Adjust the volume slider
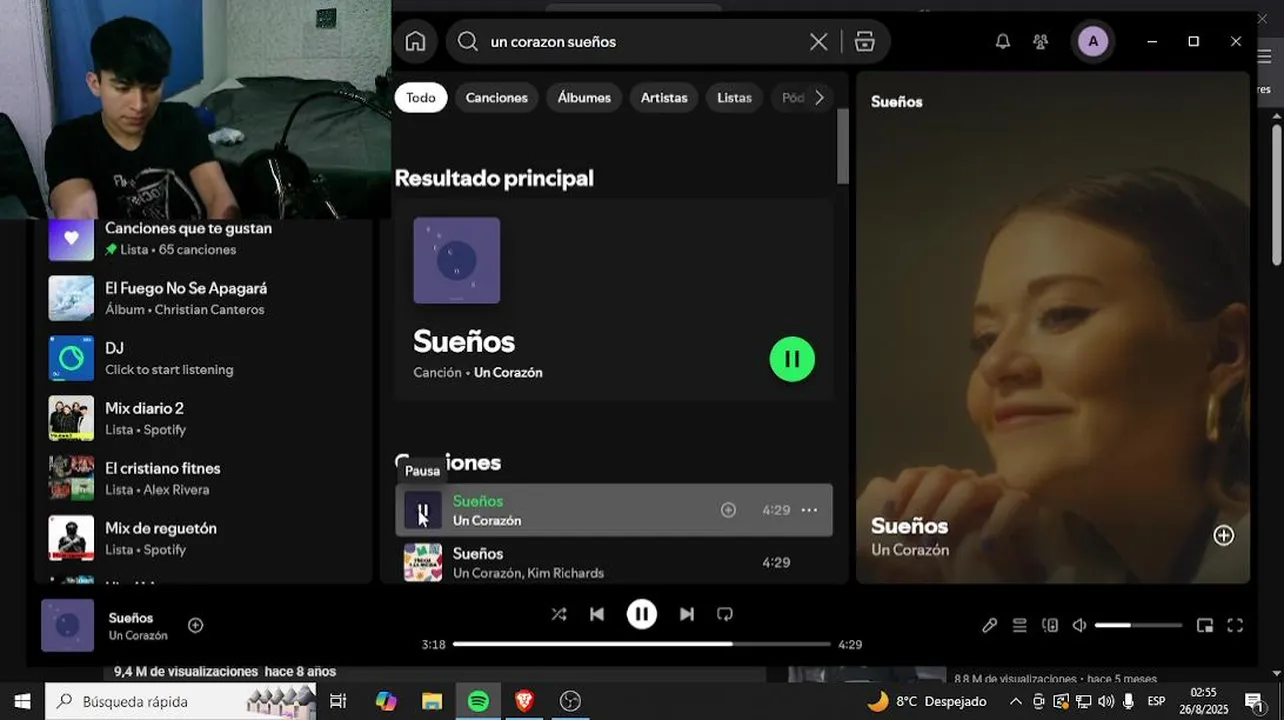This screenshot has height=720, width=1284. (x=1138, y=625)
